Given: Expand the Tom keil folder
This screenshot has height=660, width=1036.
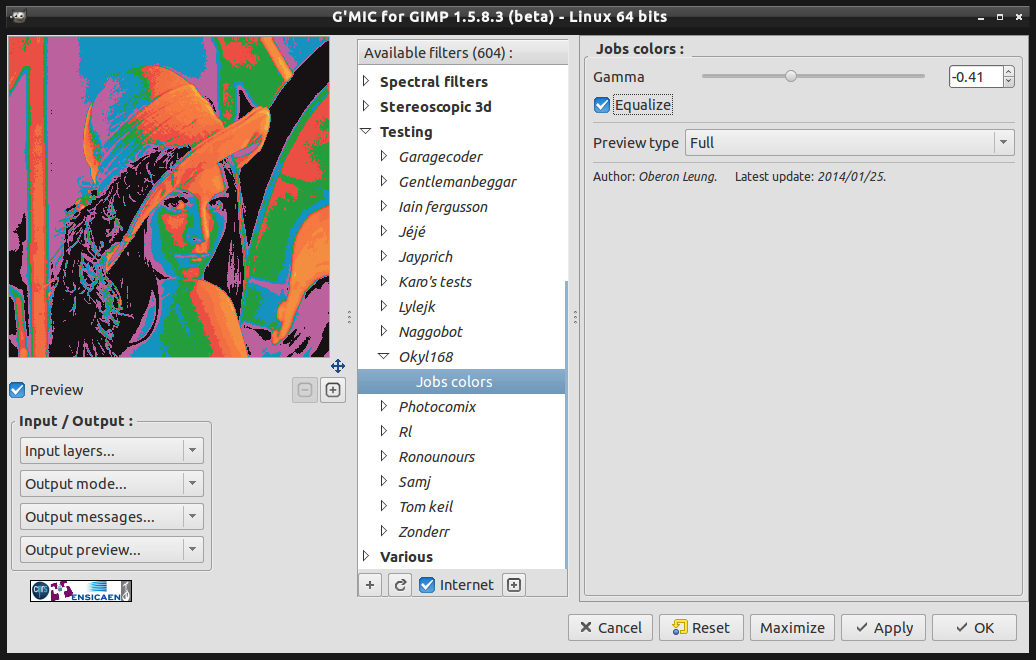Looking at the screenshot, I should (x=384, y=506).
